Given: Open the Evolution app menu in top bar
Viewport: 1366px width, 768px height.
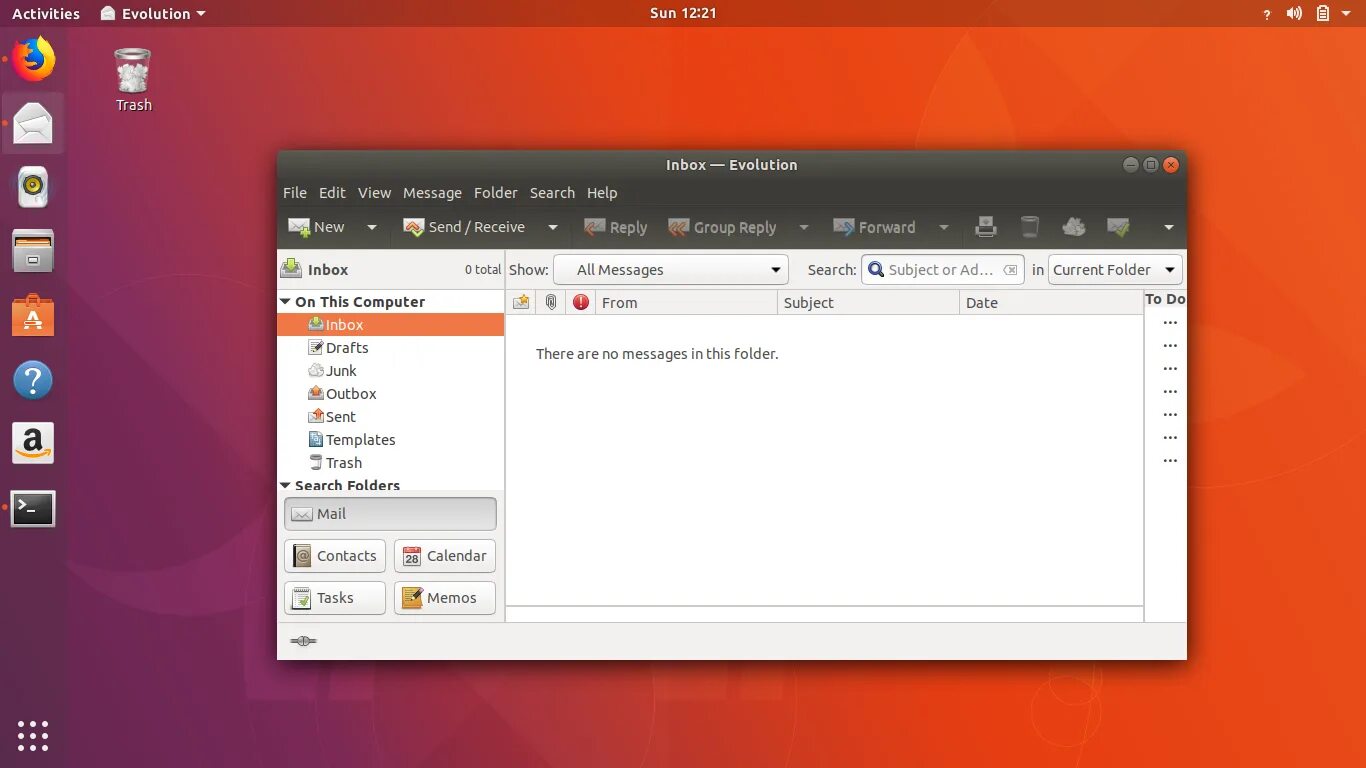Looking at the screenshot, I should 153,13.
